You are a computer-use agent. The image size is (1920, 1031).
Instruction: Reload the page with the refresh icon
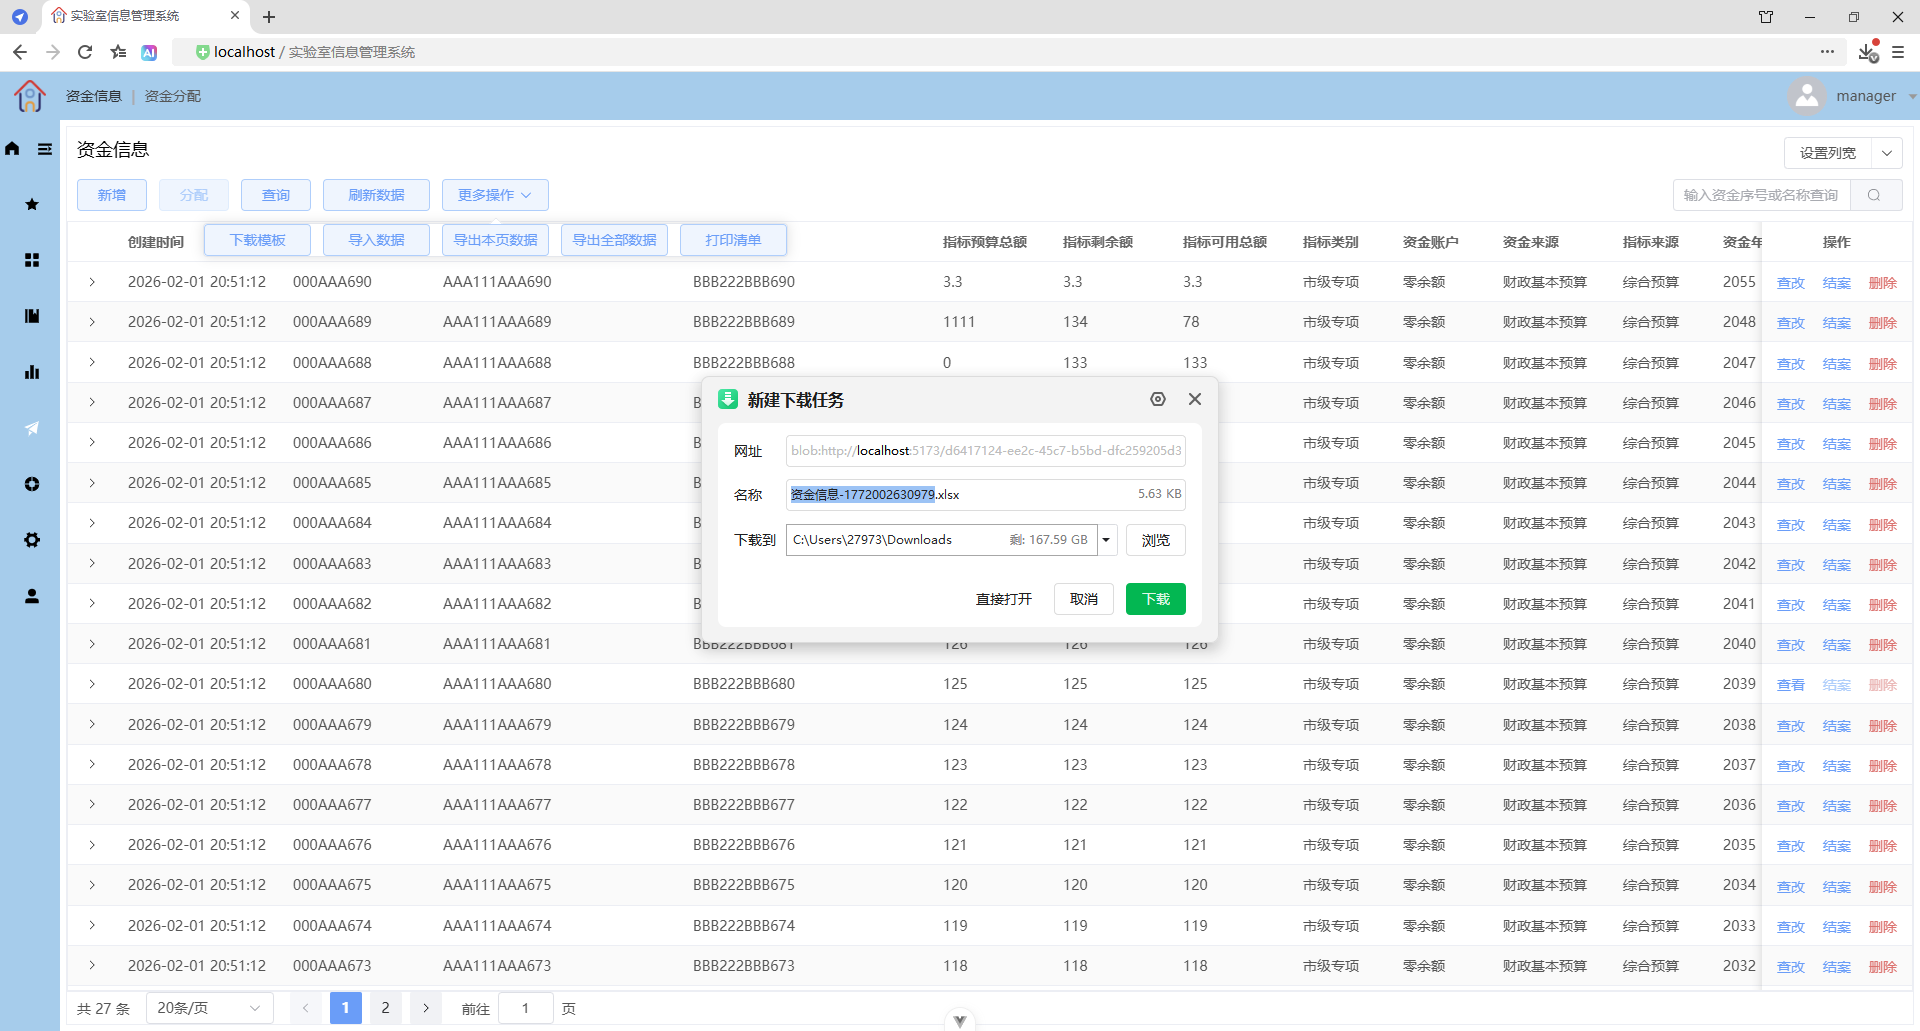click(x=85, y=52)
